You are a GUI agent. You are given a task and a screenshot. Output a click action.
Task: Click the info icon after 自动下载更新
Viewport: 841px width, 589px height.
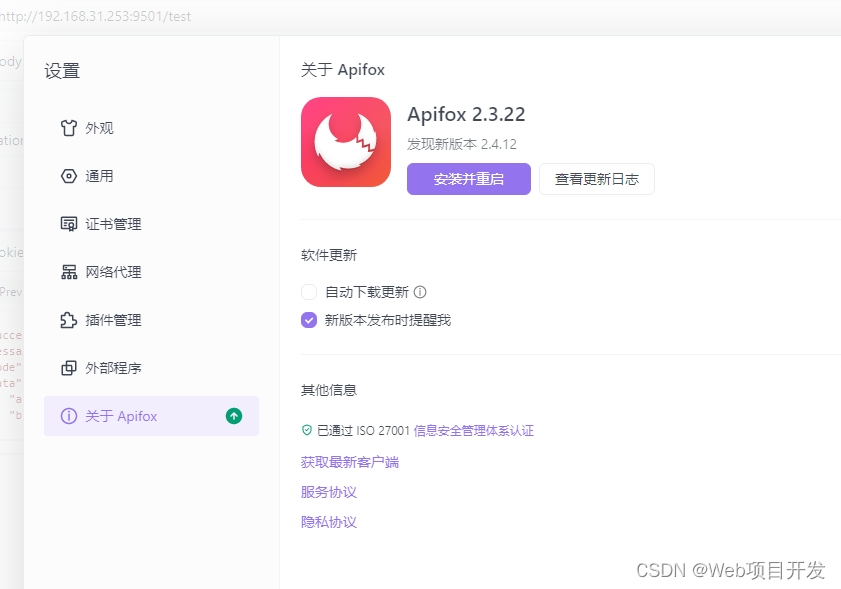(x=420, y=292)
